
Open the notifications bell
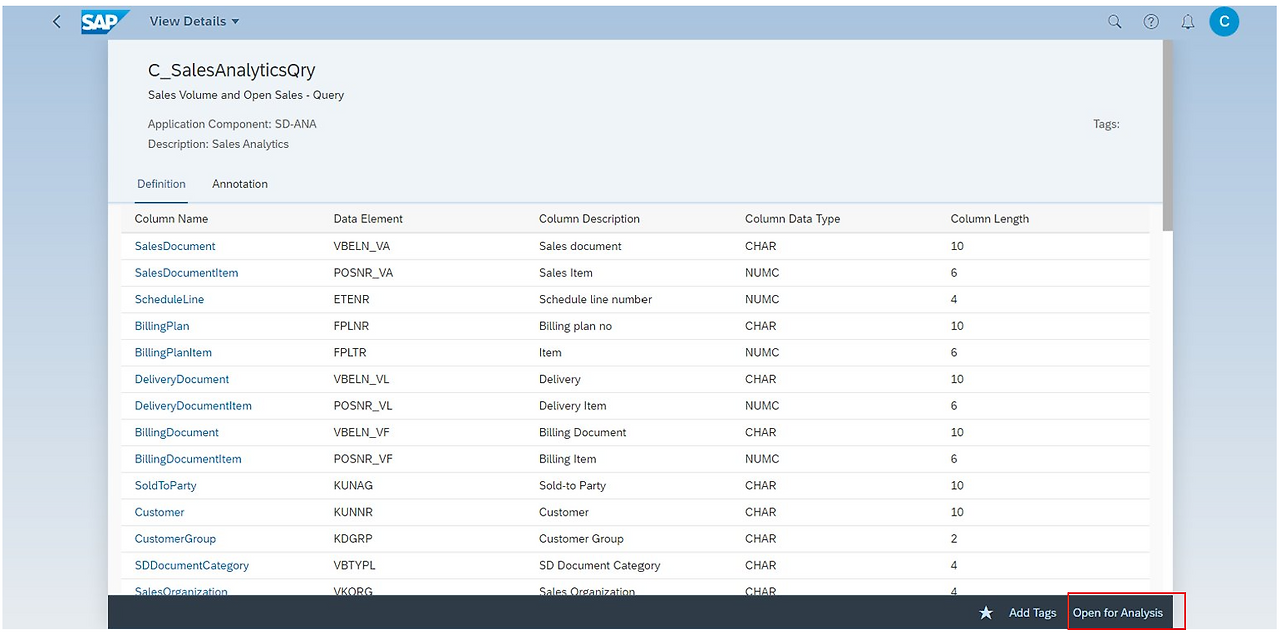click(1187, 21)
